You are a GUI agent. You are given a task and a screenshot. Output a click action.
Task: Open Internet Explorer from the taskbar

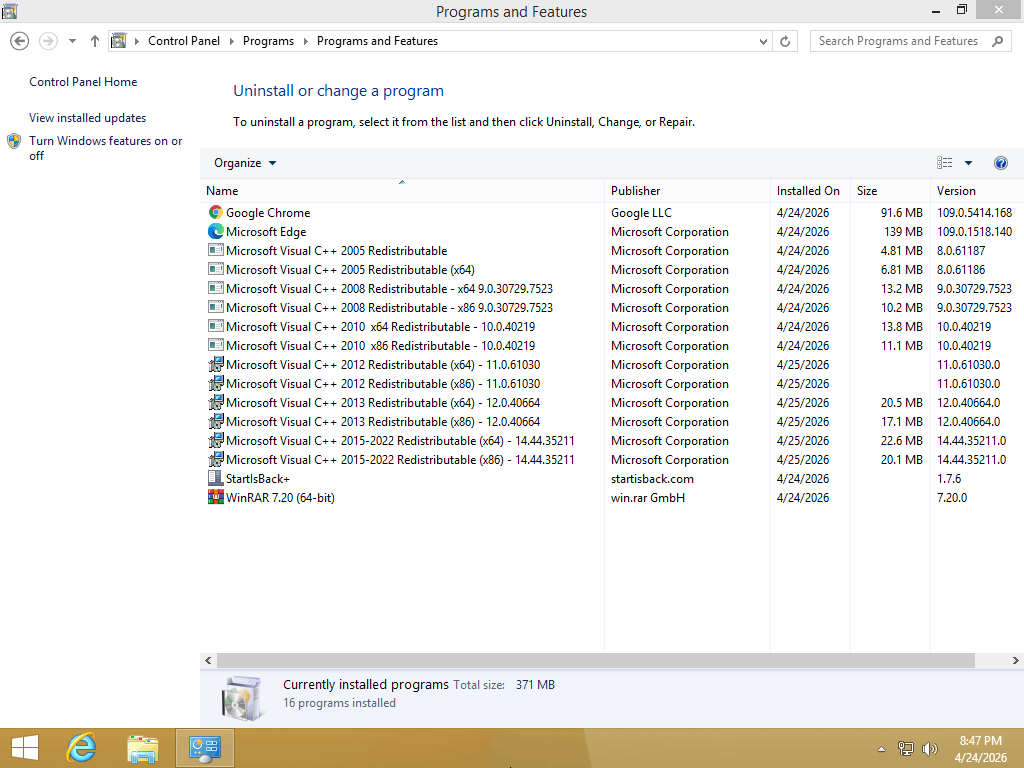[x=81, y=747]
